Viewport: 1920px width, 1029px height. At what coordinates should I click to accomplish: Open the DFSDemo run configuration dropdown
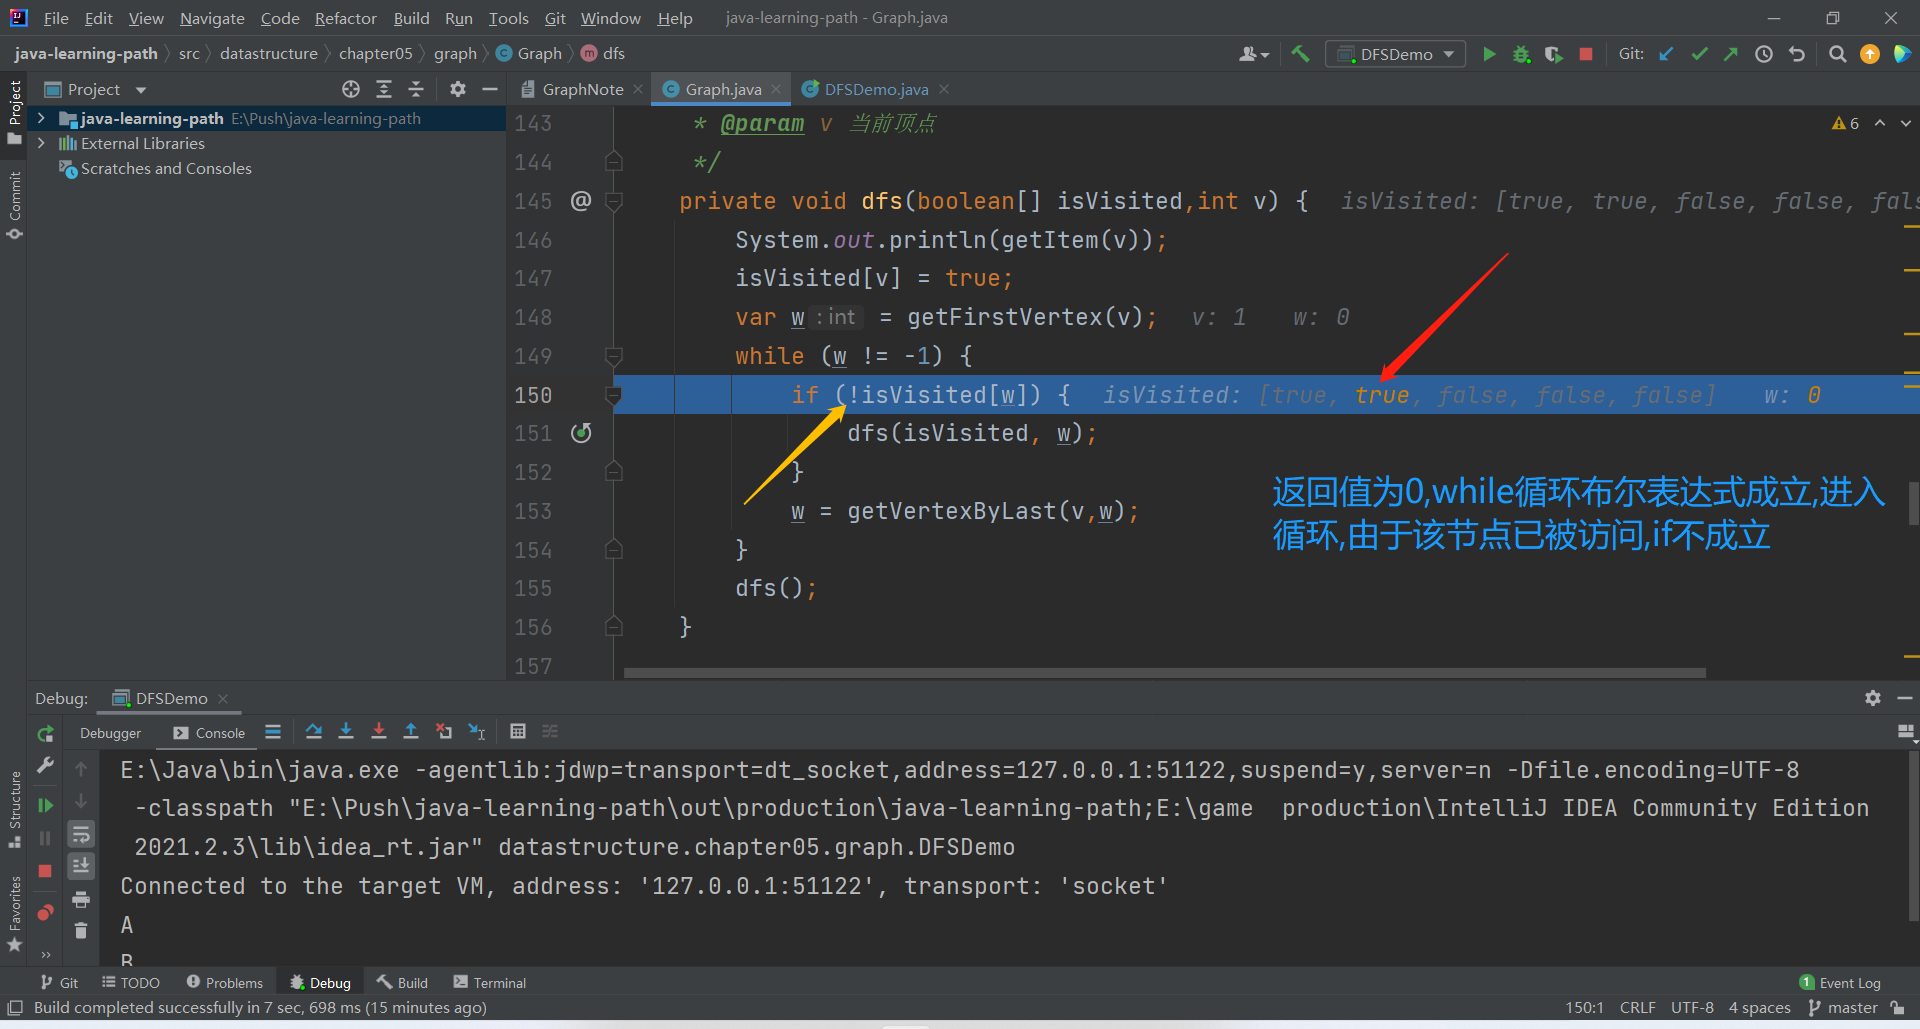pos(1396,54)
